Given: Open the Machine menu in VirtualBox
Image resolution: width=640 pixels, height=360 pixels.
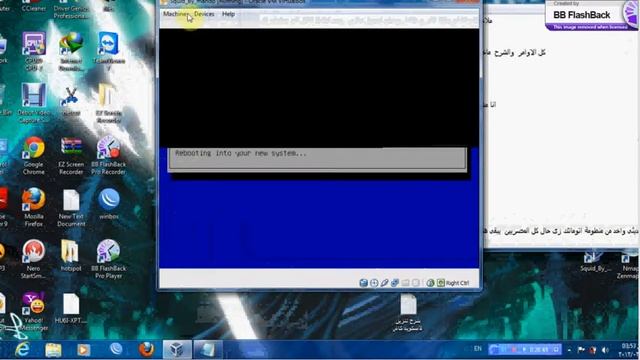Looking at the screenshot, I should (x=176, y=14).
